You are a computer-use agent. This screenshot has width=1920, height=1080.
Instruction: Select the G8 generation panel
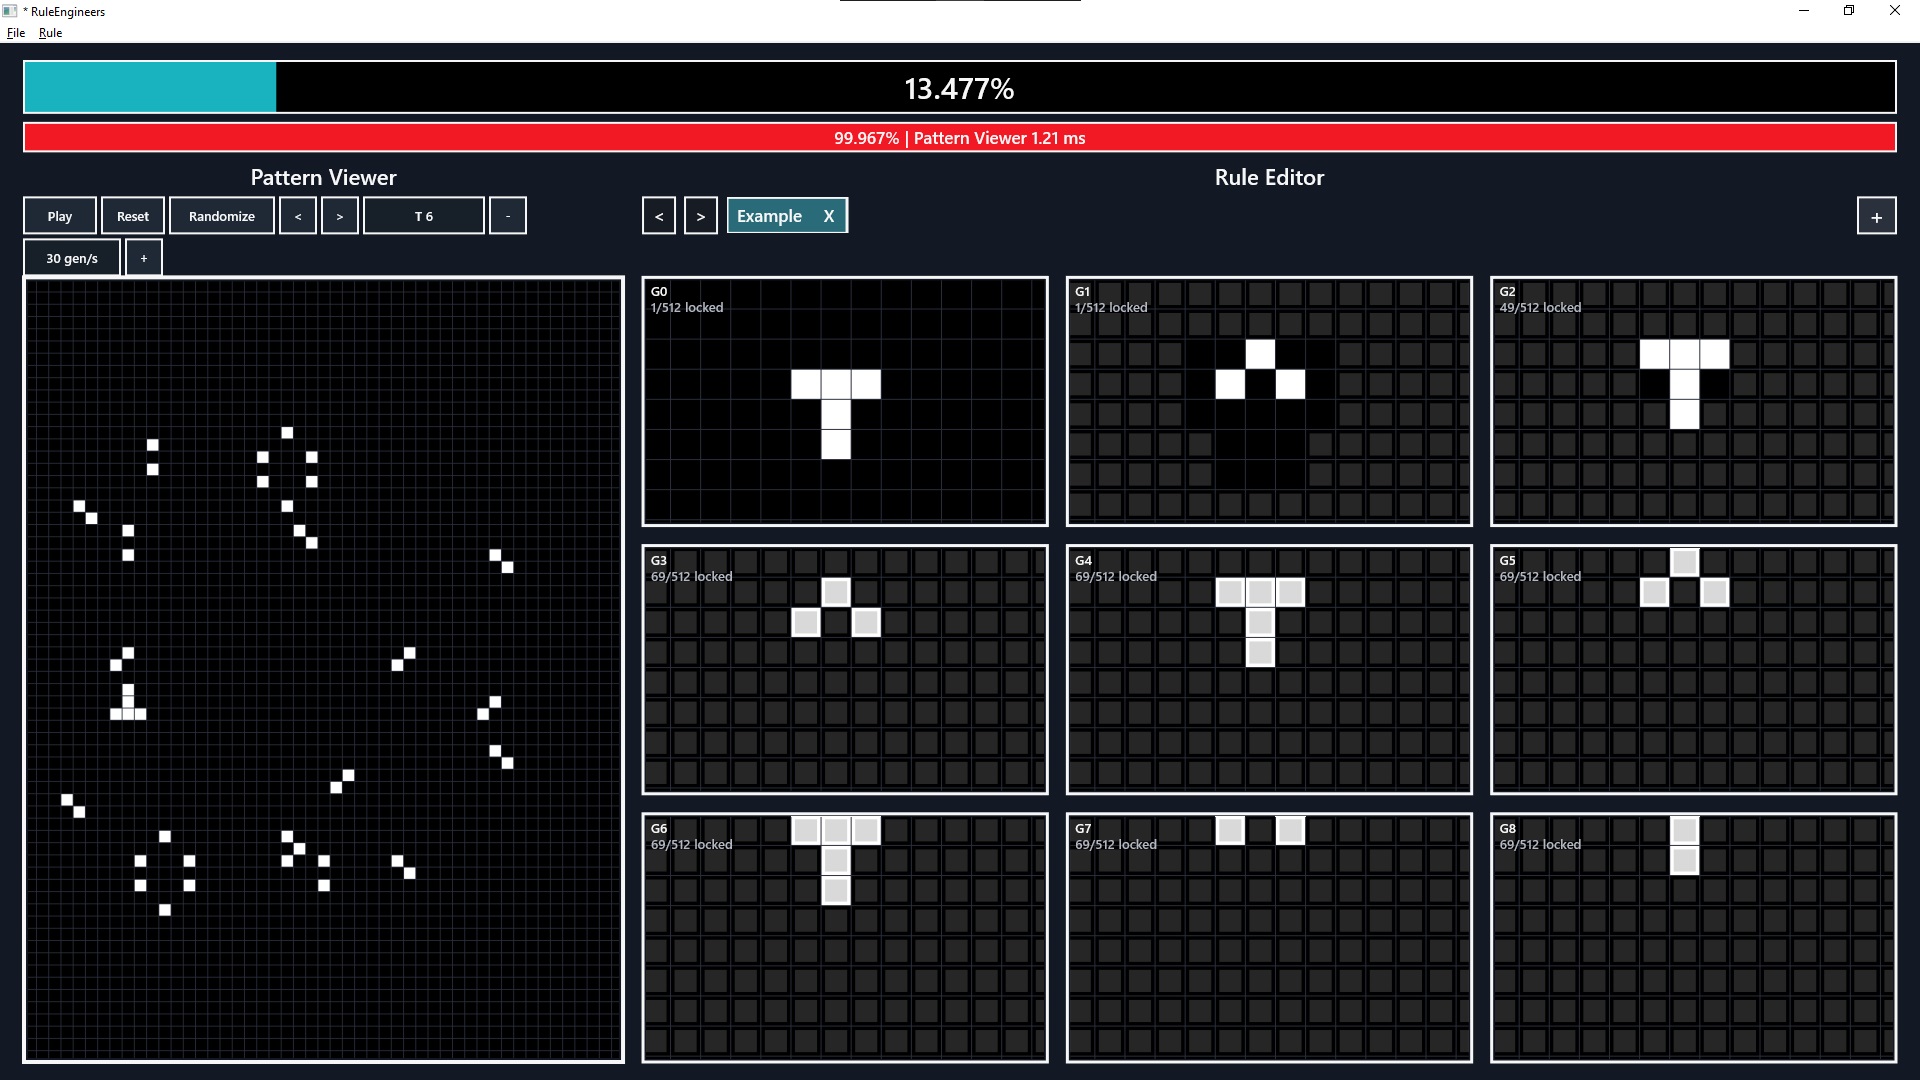click(1693, 938)
